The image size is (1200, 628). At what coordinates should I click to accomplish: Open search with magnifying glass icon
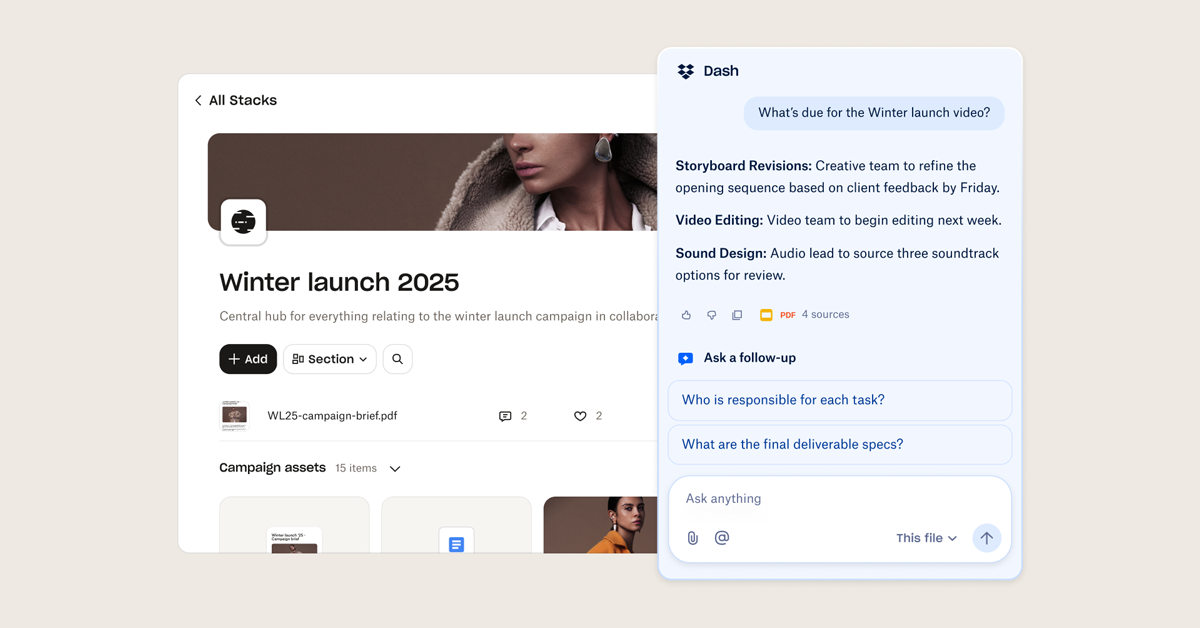pos(397,359)
